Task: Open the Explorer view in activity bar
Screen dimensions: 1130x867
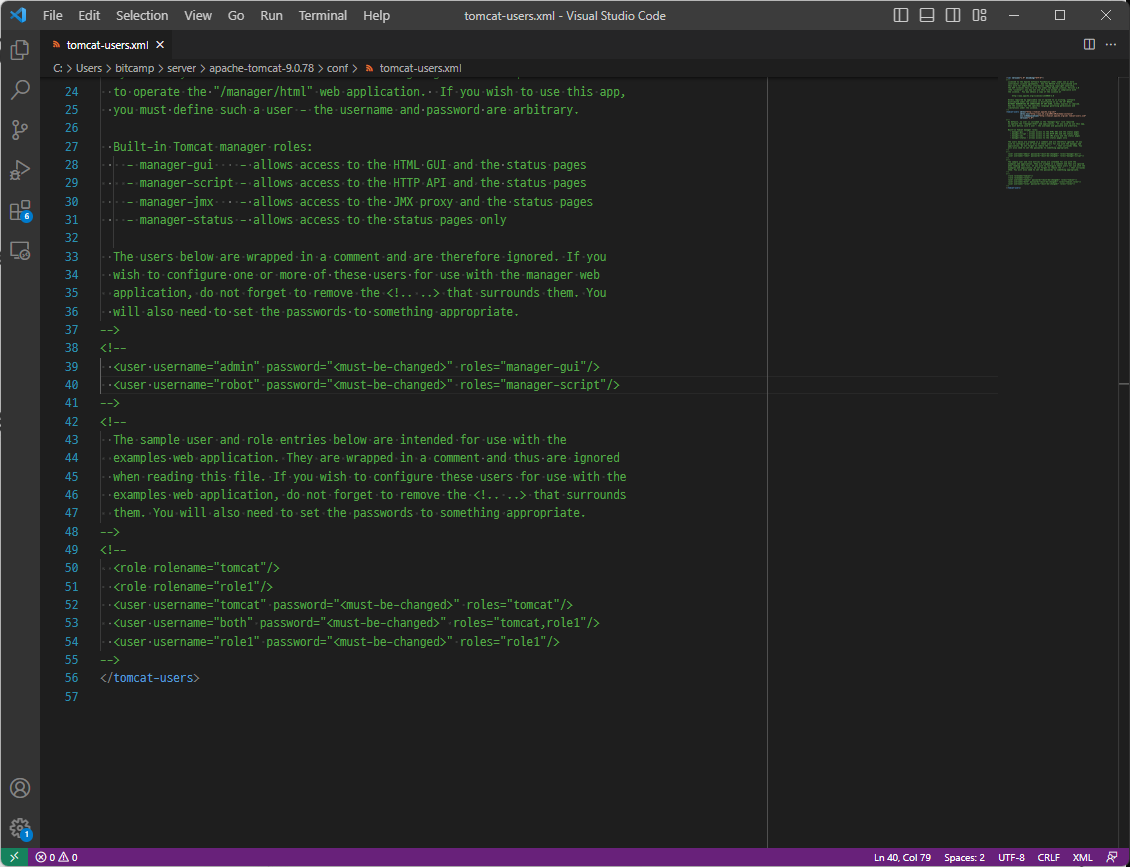Action: 20,50
